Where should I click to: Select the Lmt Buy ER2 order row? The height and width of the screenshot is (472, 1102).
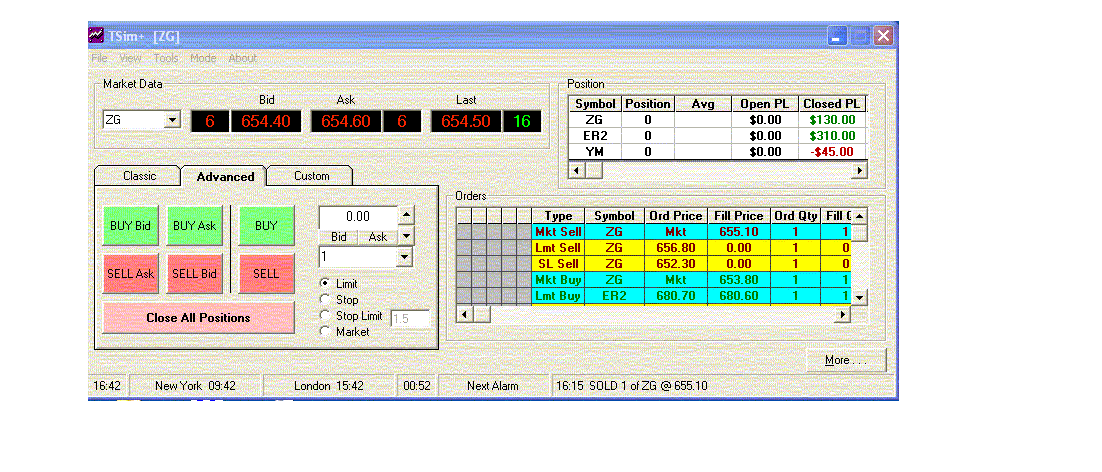pos(654,296)
